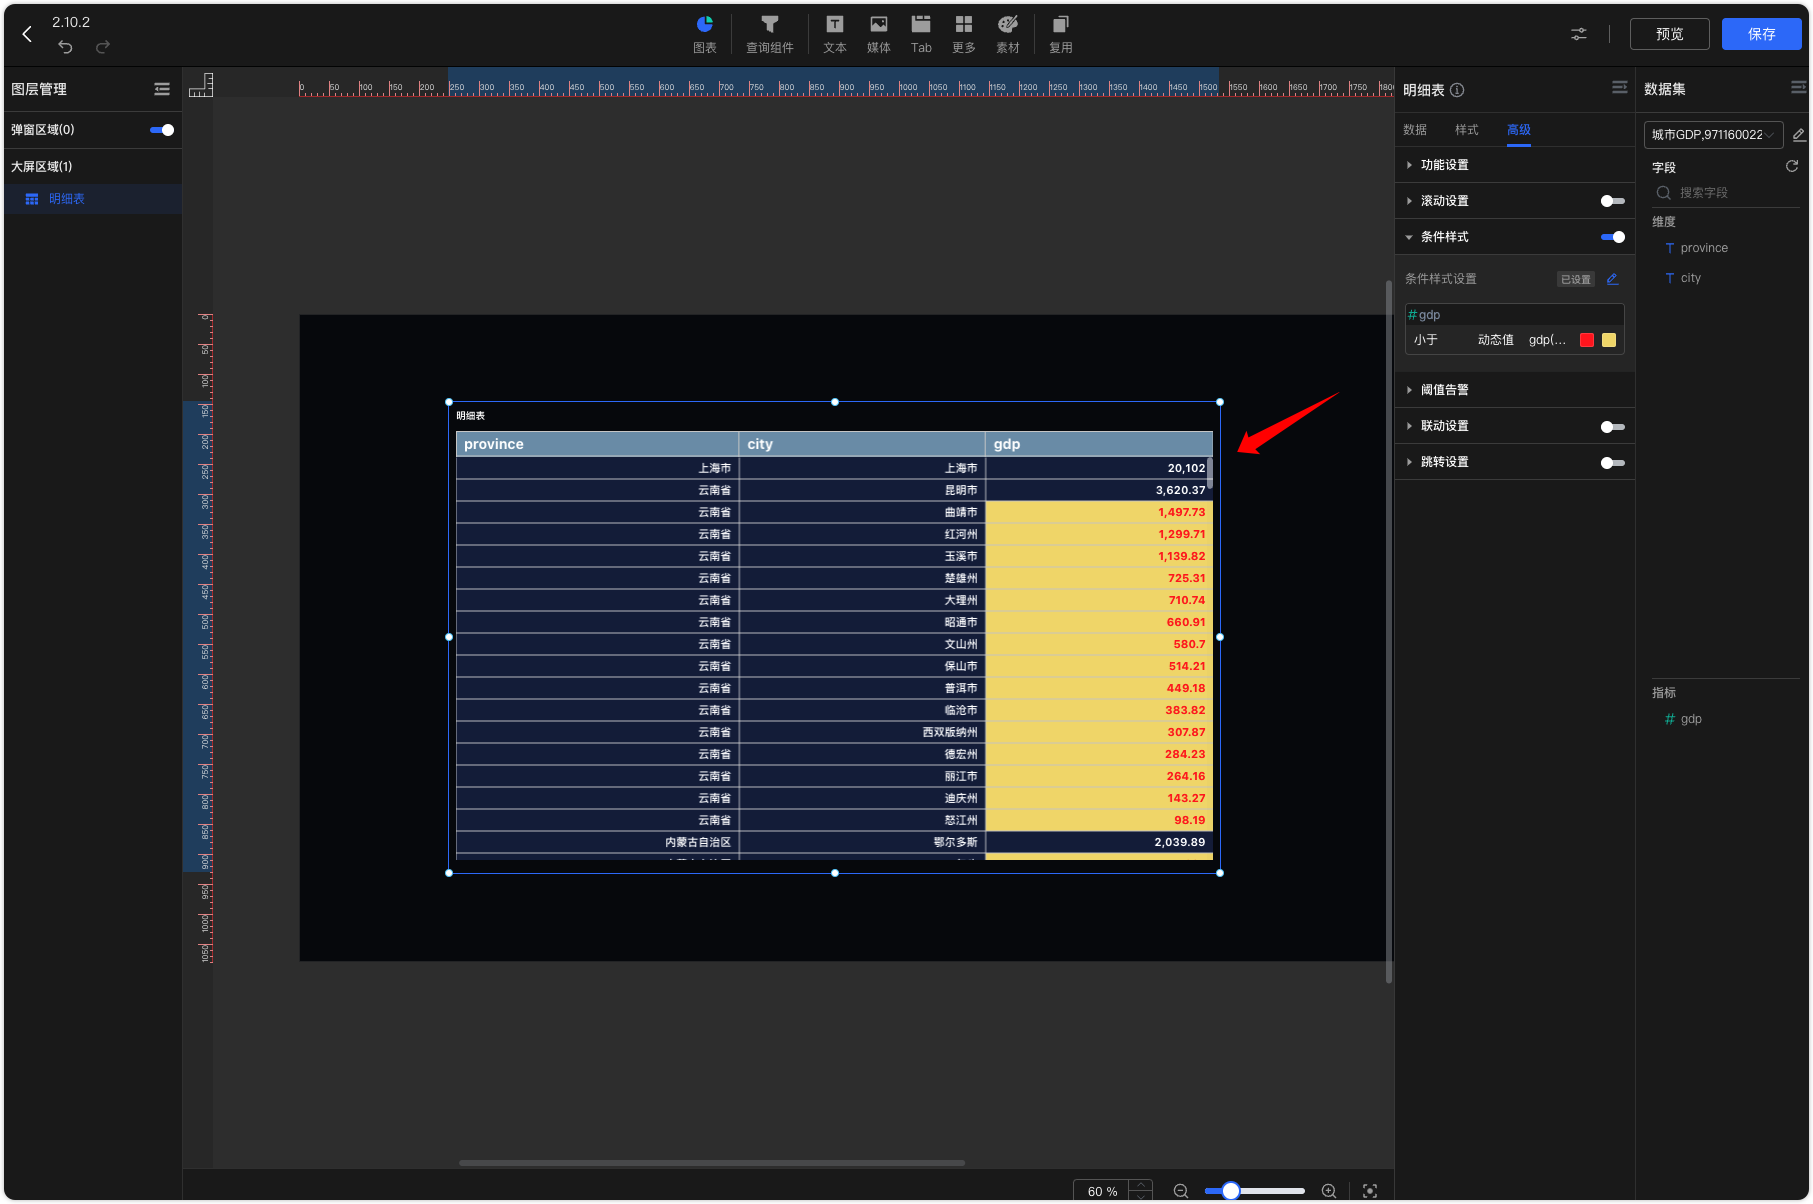Click the yellow color swatch in gdp condition
1813x1204 pixels.
point(1609,340)
